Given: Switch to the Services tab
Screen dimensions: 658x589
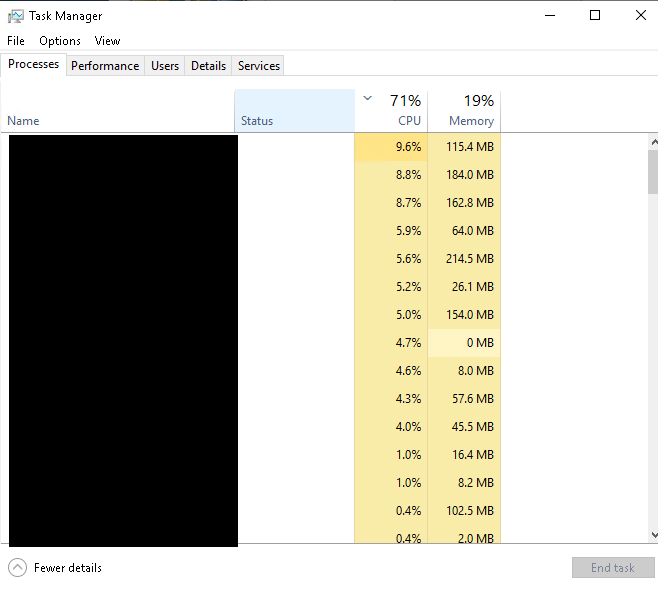Looking at the screenshot, I should coord(259,66).
